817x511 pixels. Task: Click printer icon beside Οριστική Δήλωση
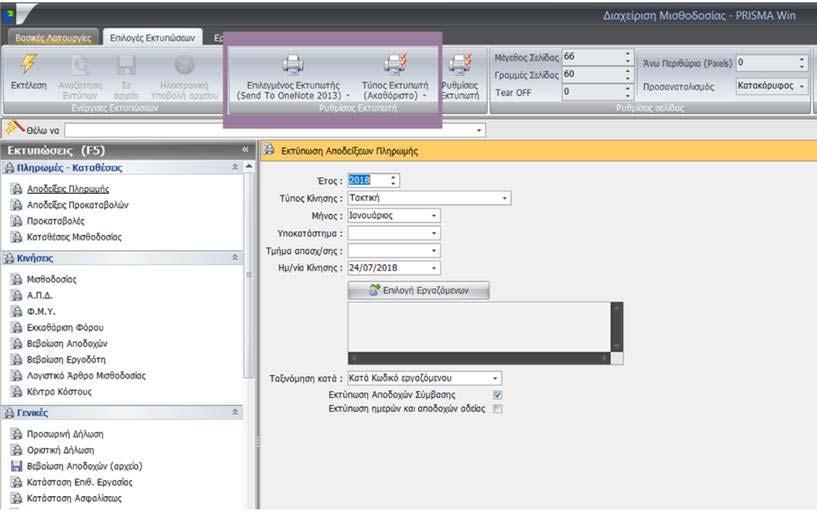(17, 450)
